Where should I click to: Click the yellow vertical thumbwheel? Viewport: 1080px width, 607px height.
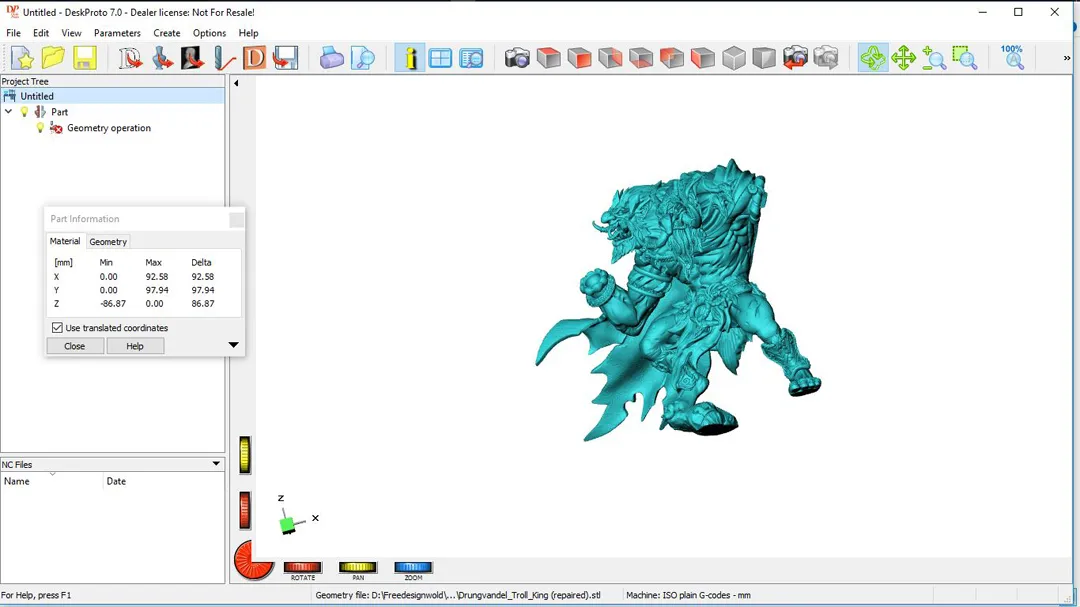click(x=245, y=455)
